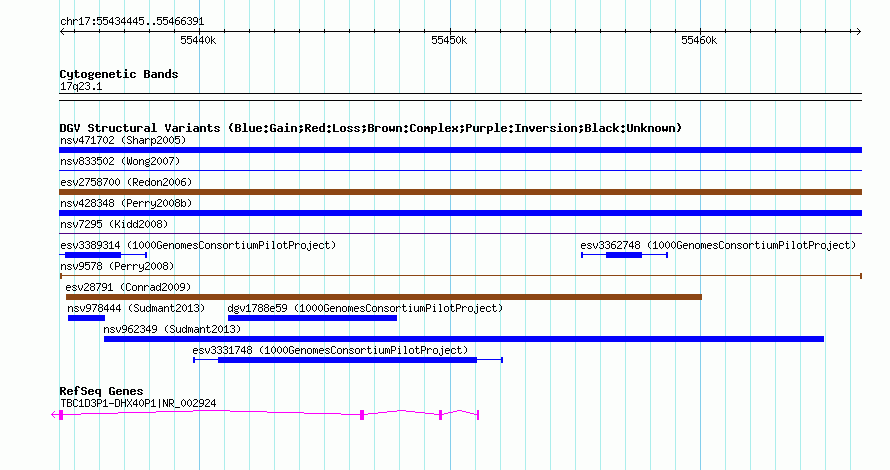Click the nsv471702 (Sharp2005) blue gain bar
The height and width of the screenshot is (470, 890).
pyautogui.click(x=460, y=150)
